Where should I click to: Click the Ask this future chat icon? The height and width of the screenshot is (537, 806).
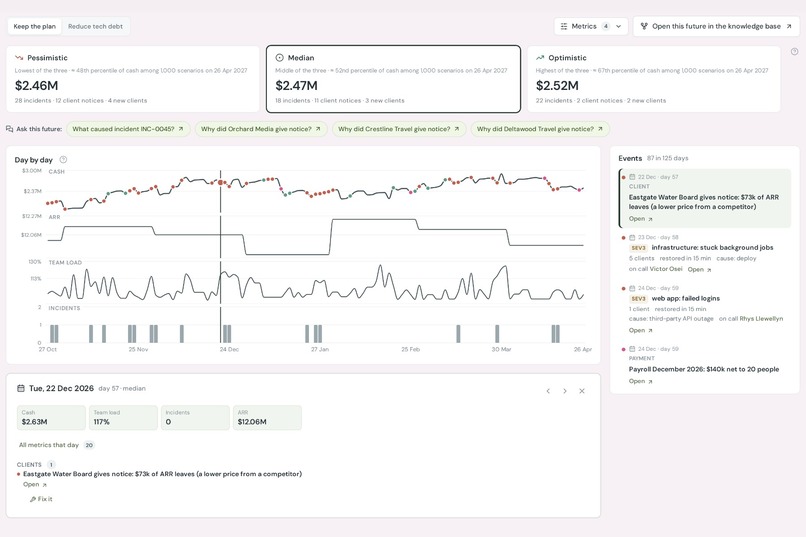tap(9, 129)
